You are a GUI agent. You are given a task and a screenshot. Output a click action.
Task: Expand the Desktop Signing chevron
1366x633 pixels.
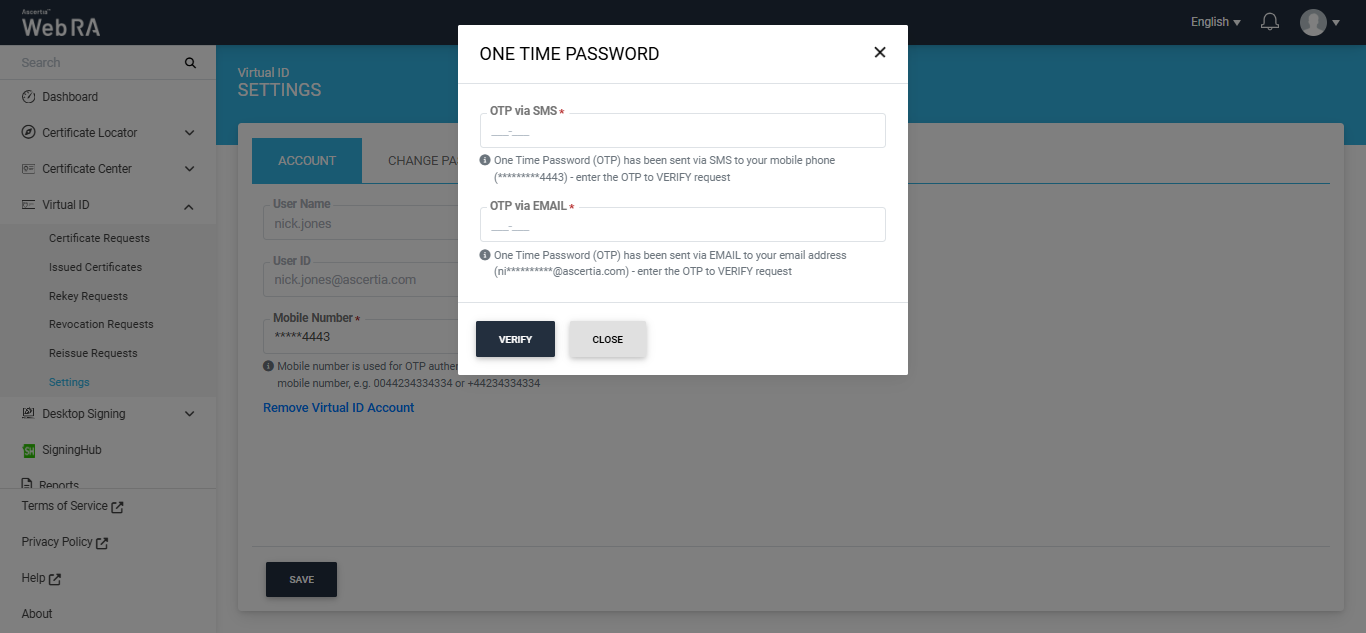[190, 414]
